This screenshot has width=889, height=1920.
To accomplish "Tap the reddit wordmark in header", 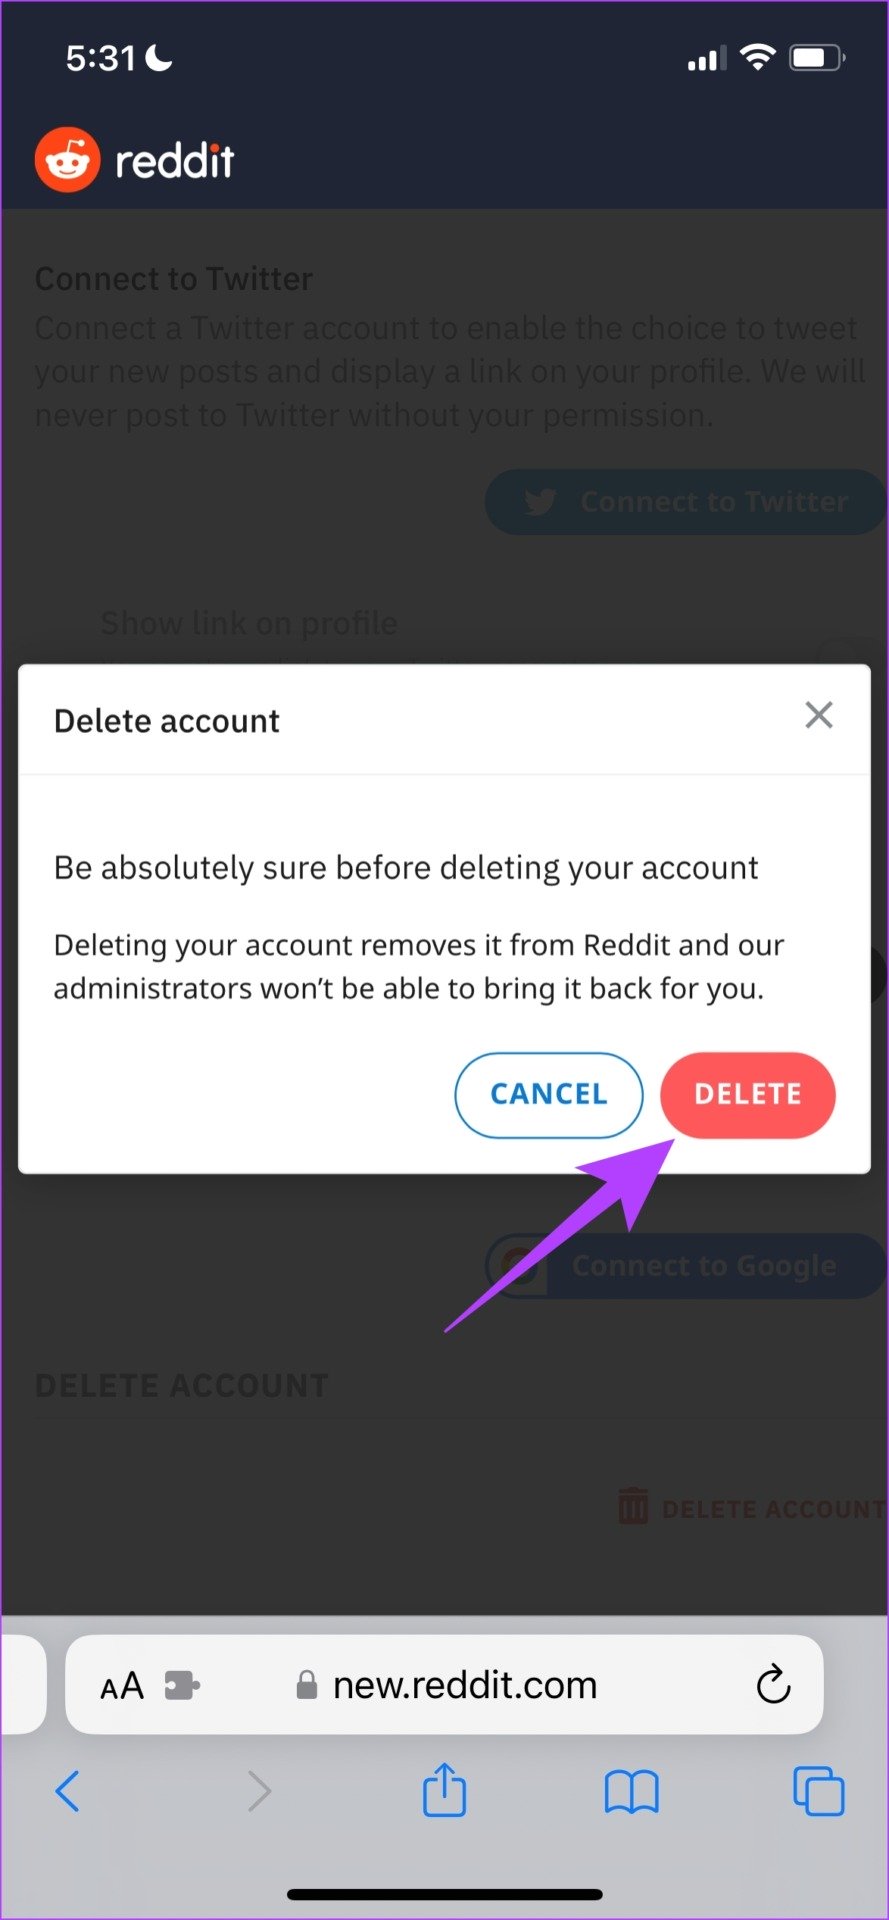I will (x=174, y=160).
